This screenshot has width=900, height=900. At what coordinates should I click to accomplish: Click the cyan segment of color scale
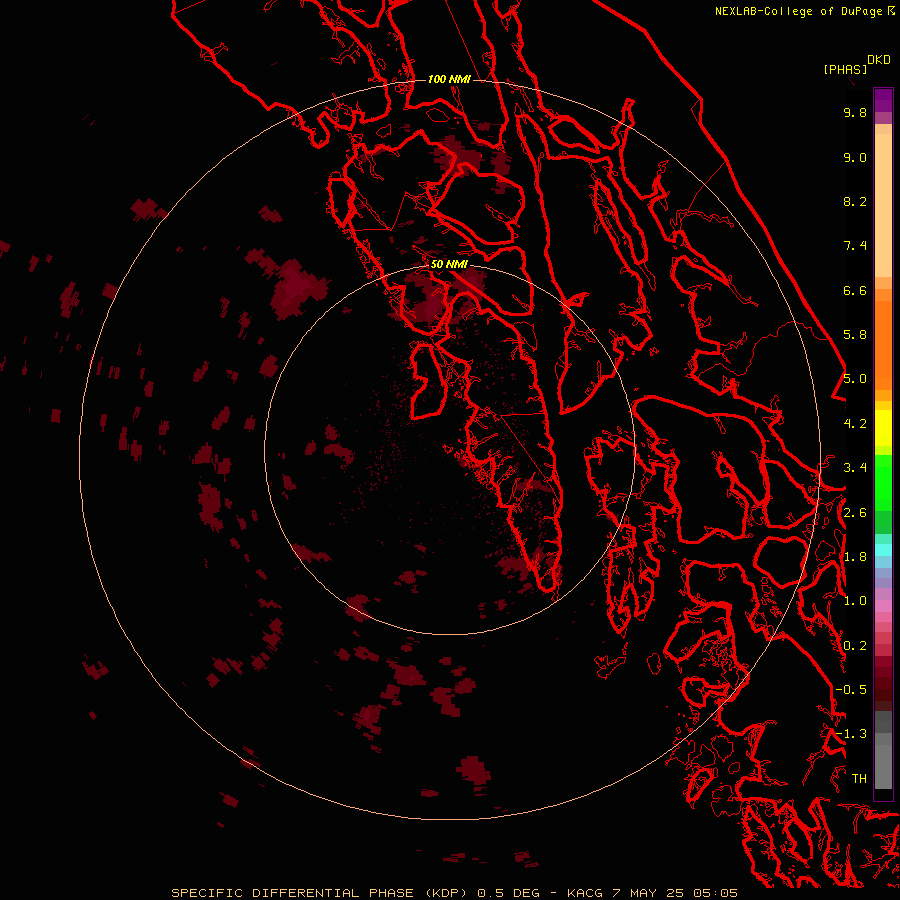[x=883, y=550]
